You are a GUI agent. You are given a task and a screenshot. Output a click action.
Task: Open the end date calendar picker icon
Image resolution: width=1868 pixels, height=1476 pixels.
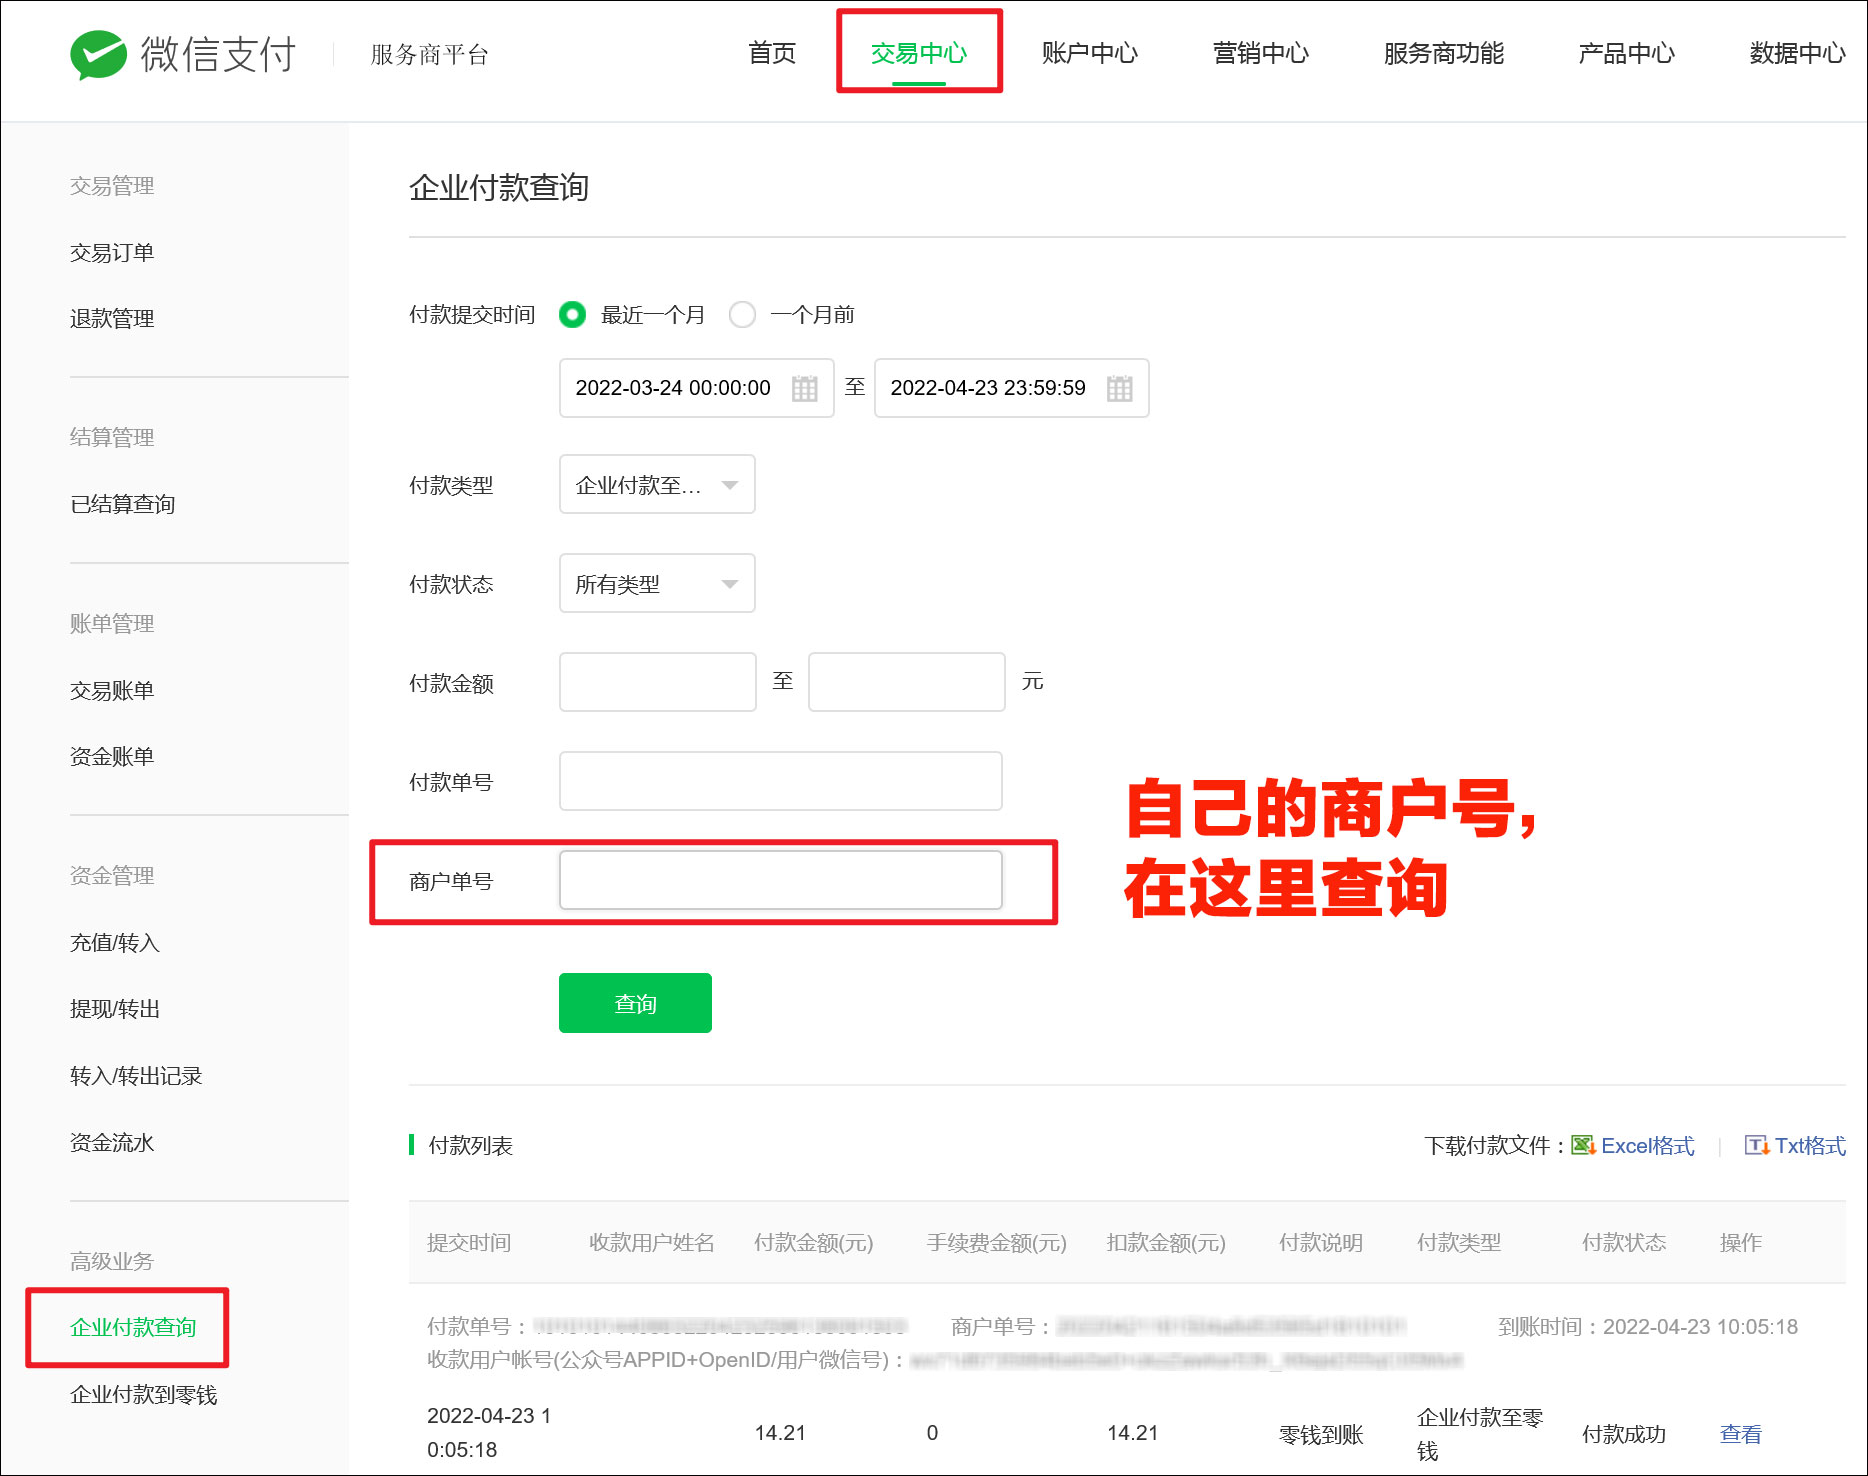click(x=1119, y=388)
